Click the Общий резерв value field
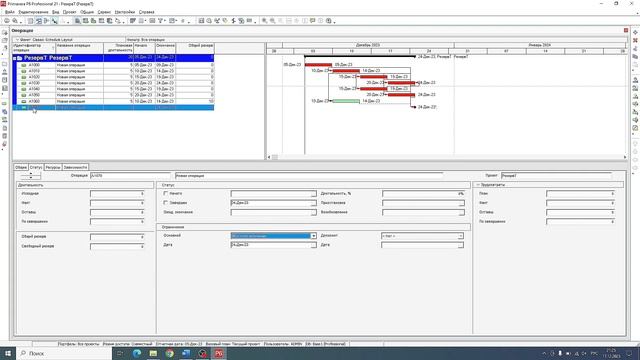Image resolution: width=640 pixels, height=360 pixels. click(x=117, y=237)
